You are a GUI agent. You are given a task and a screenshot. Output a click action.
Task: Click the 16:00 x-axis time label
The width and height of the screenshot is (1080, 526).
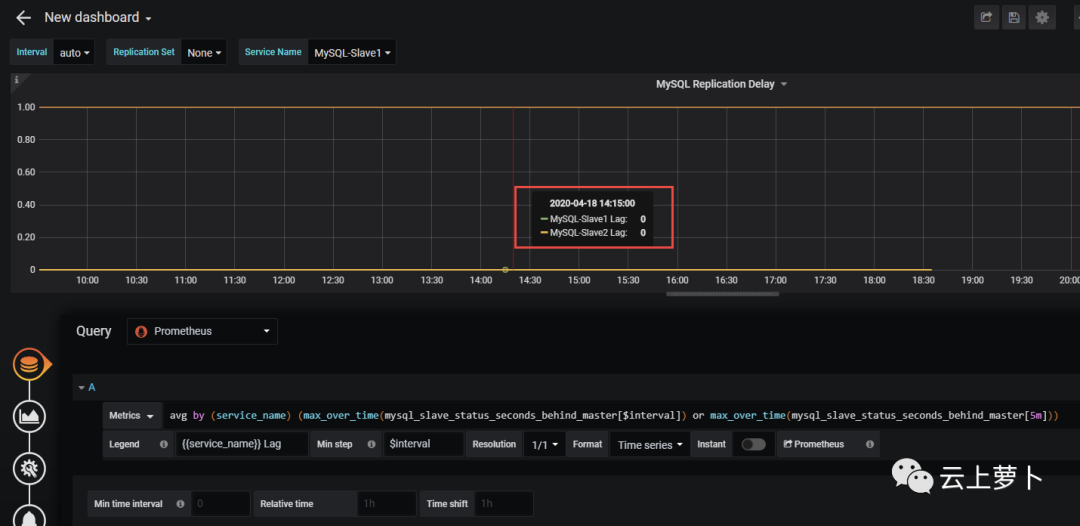point(677,280)
